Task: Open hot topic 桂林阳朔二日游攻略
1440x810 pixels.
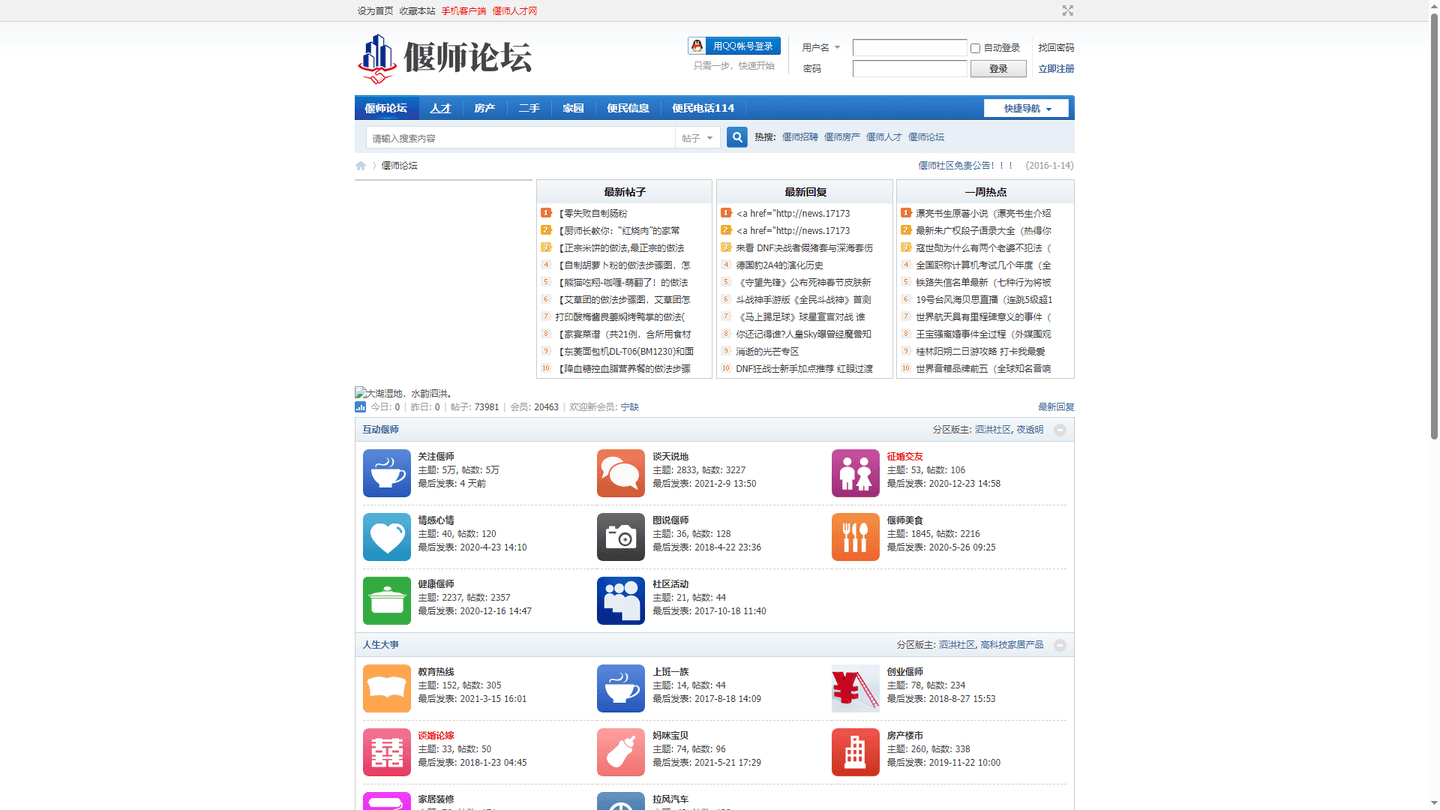Action: pyautogui.click(x=980, y=352)
